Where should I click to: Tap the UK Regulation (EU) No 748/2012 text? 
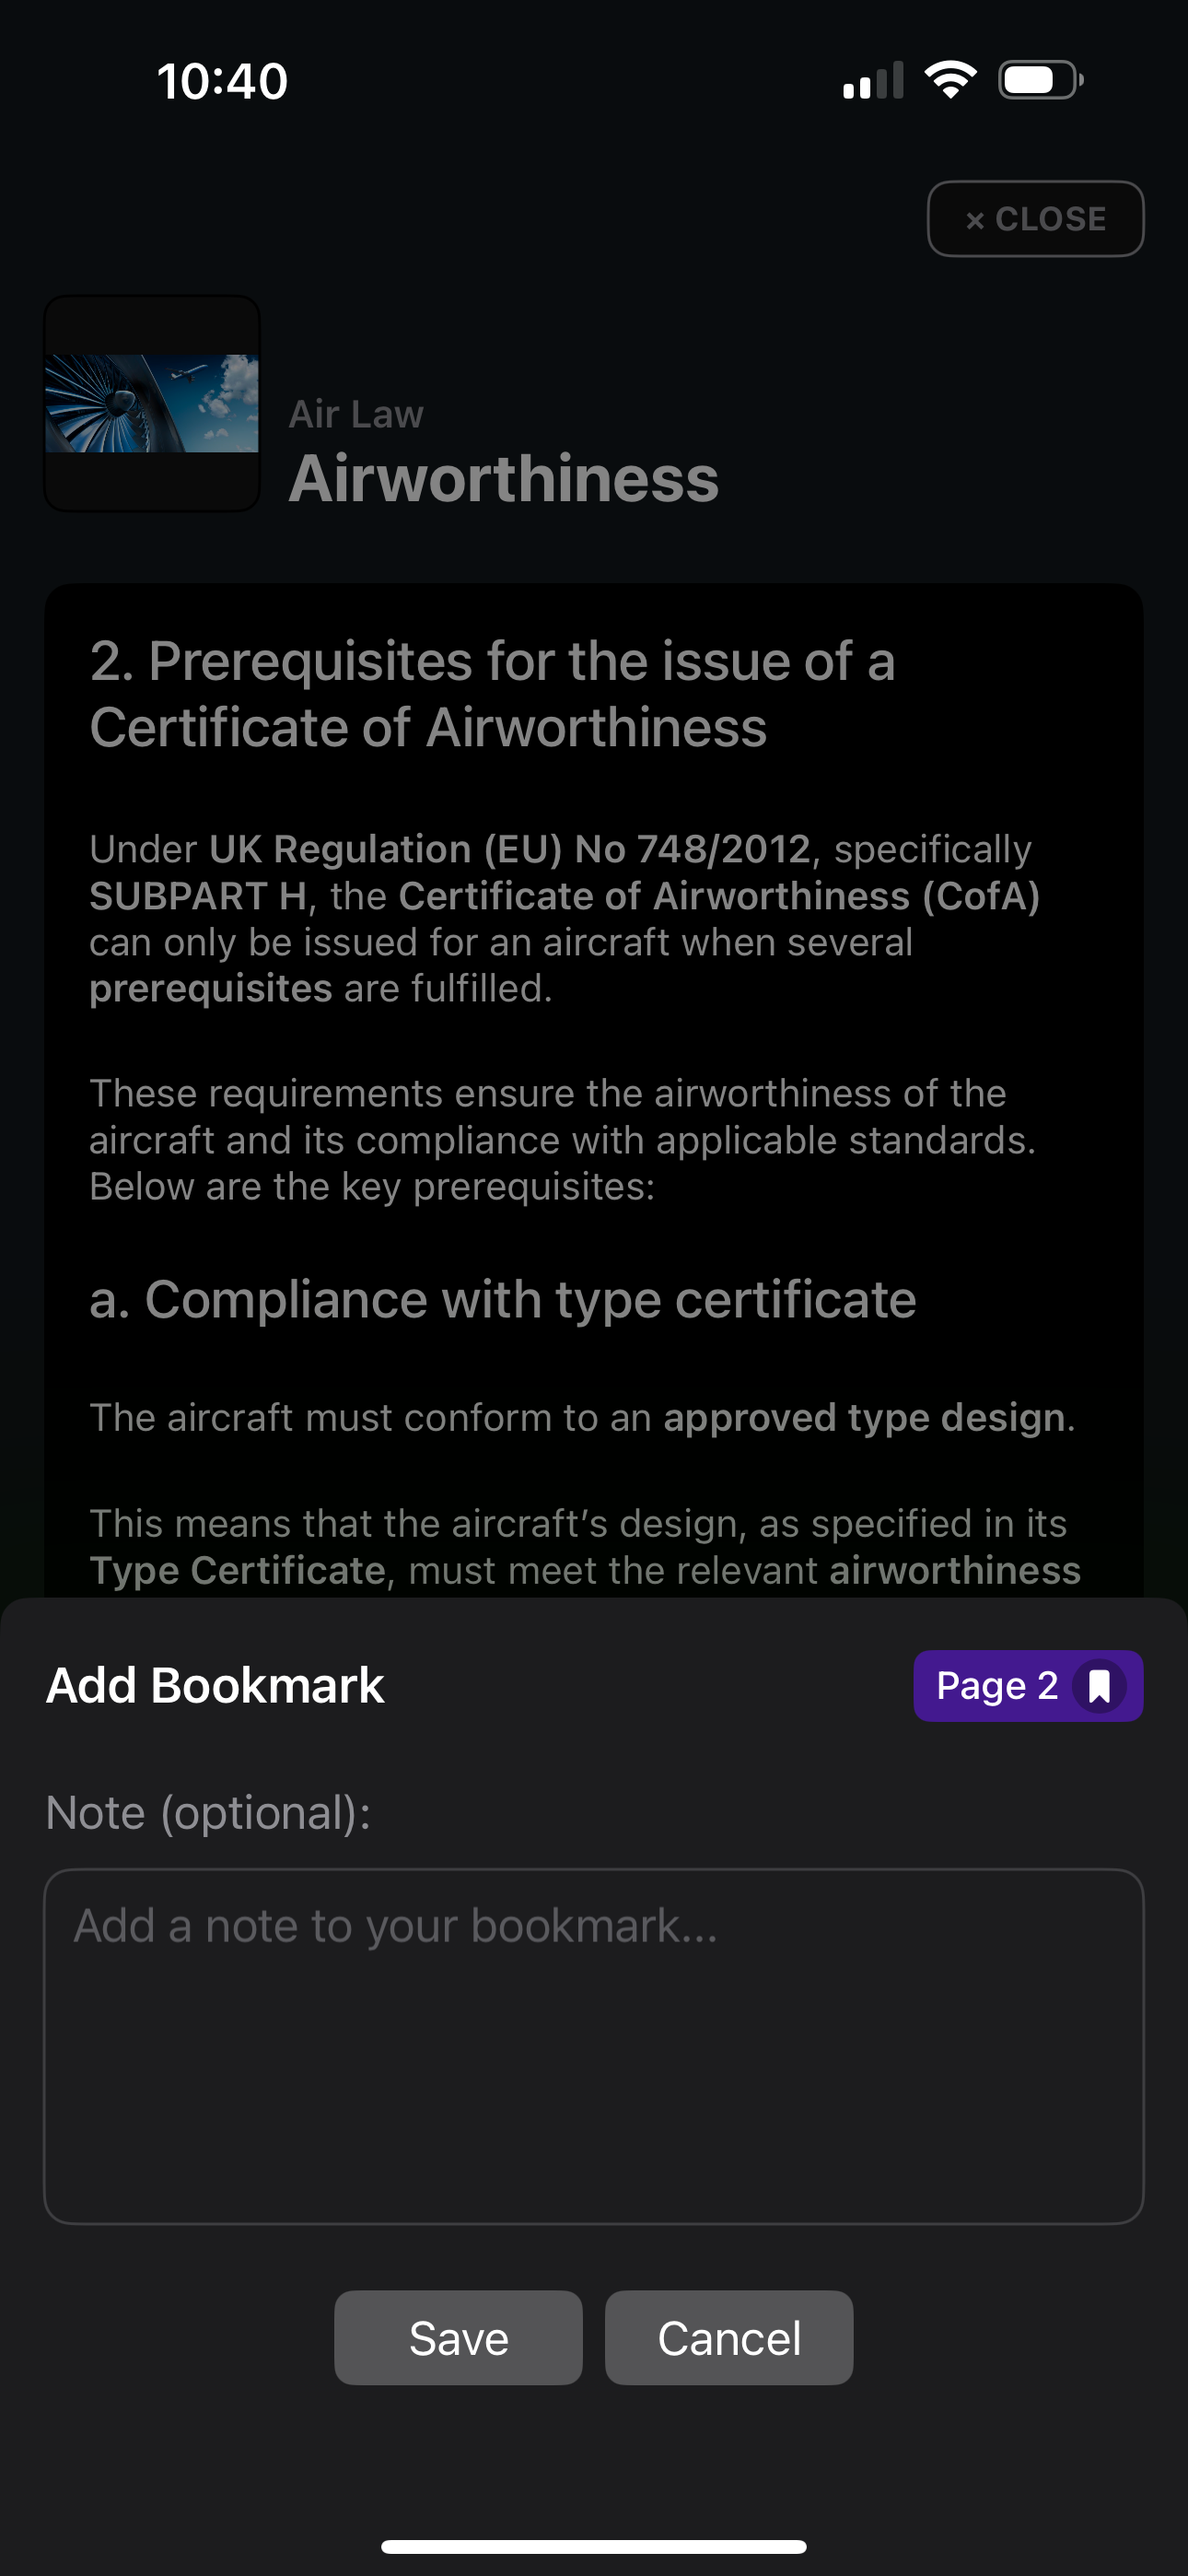tap(509, 849)
